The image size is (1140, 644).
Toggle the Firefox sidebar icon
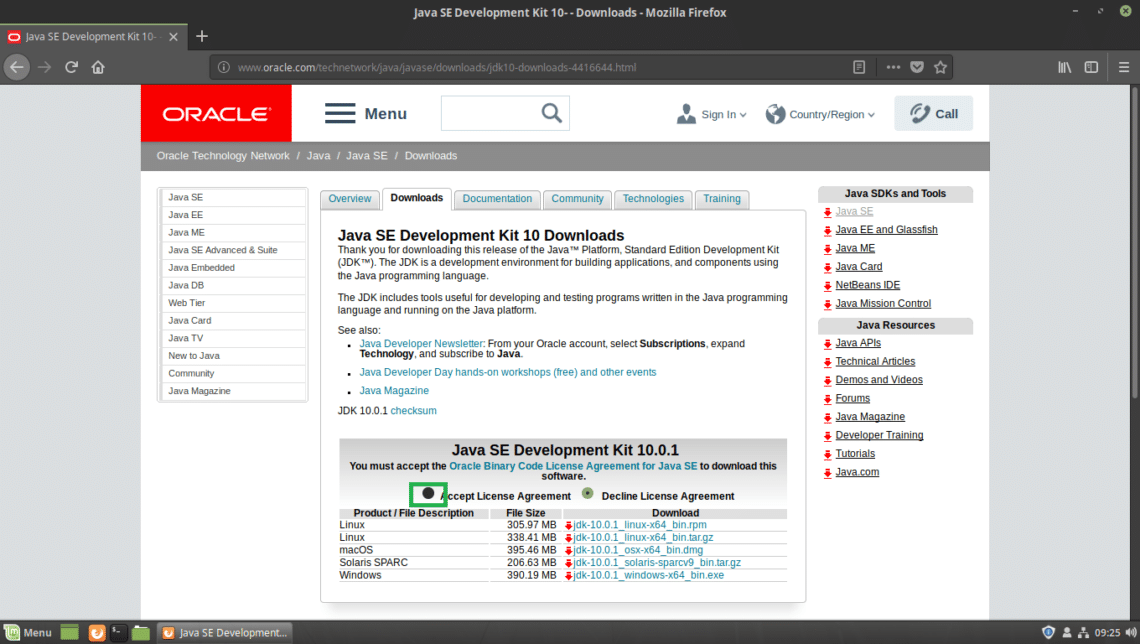pos(1091,68)
